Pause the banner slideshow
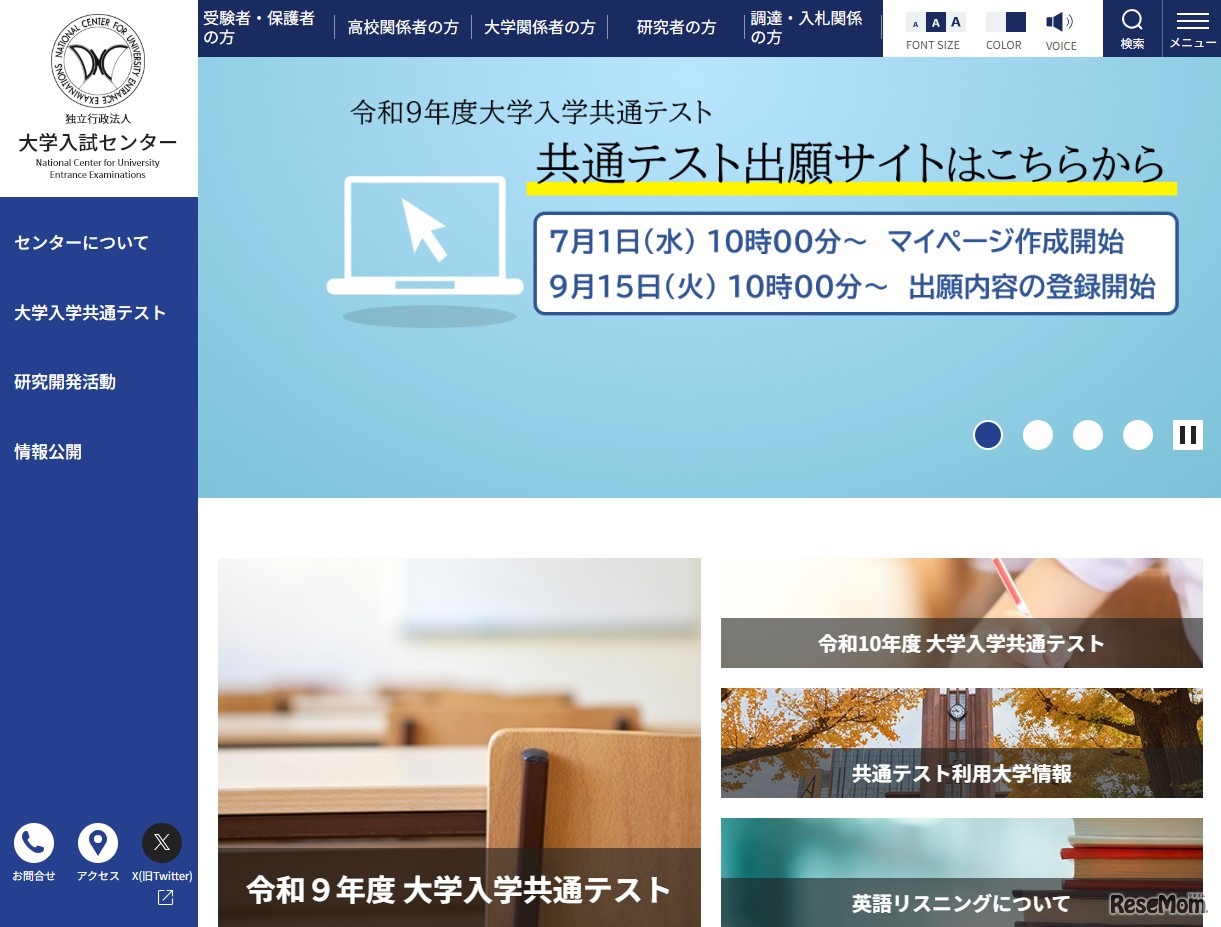Screen dimensions: 1221x927 coord(1188,435)
